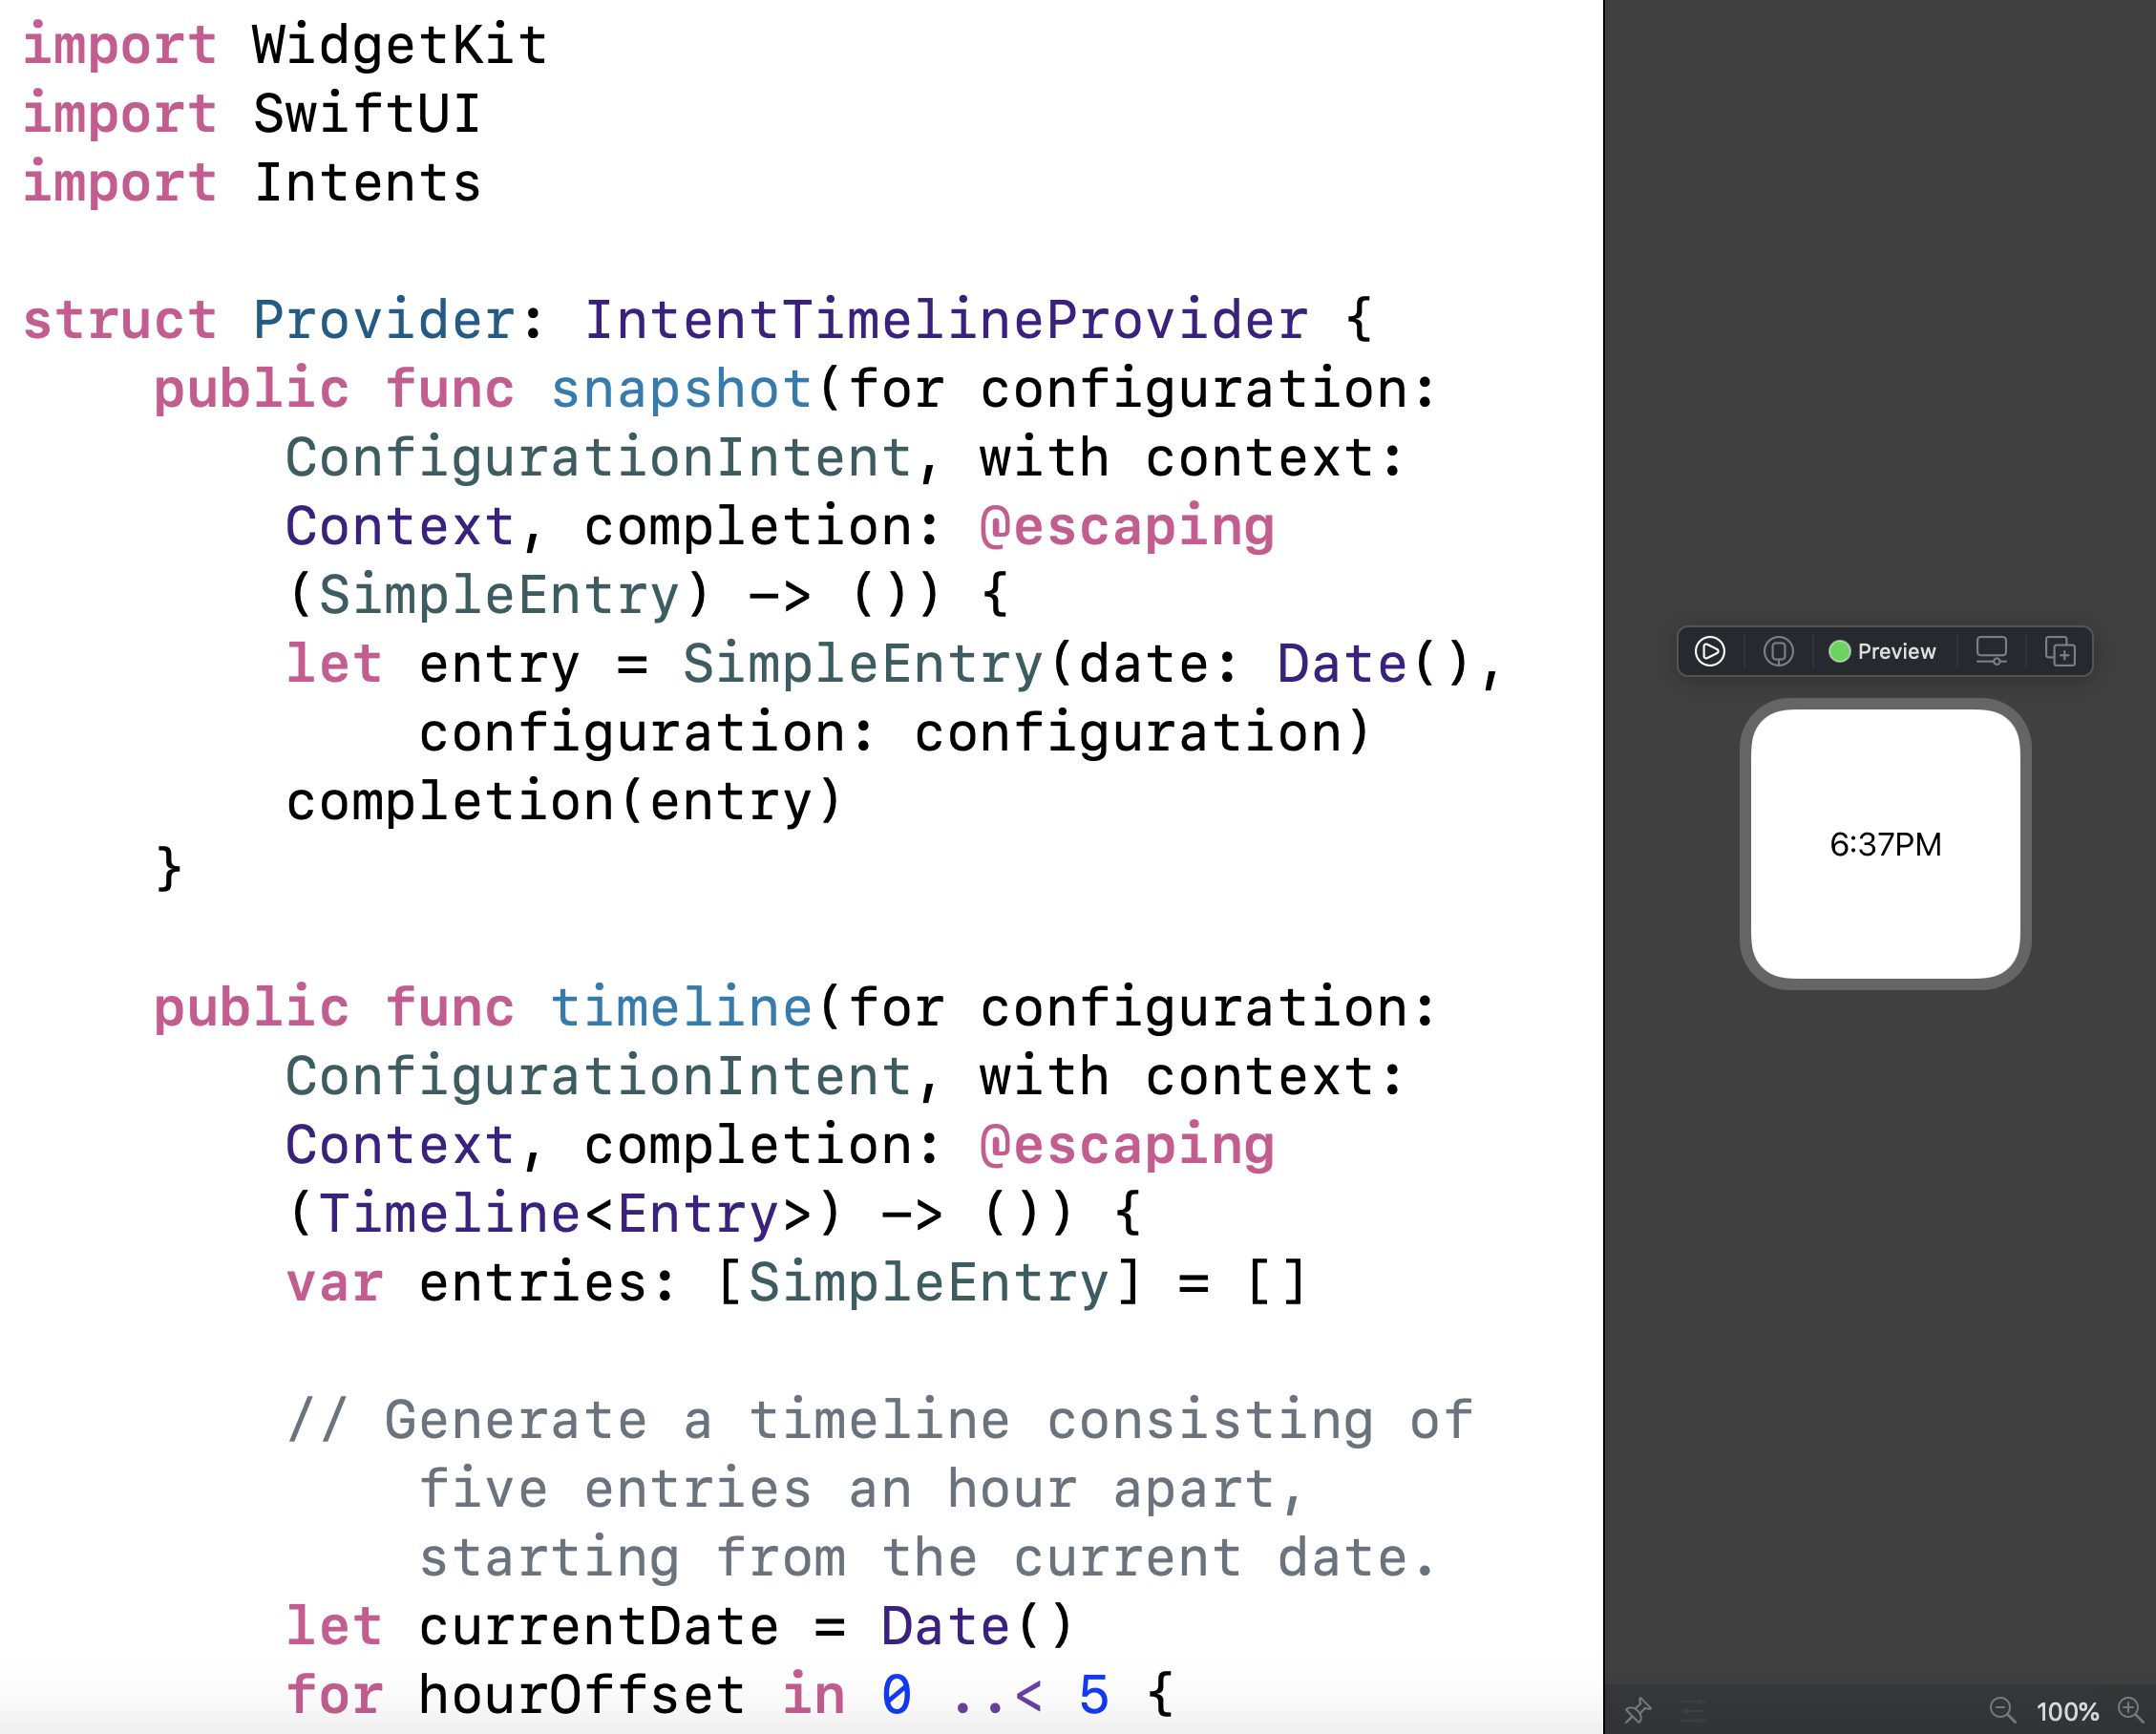Duplicate the preview with the plus-square icon
This screenshot has width=2156, height=1734.
pyautogui.click(x=2060, y=652)
